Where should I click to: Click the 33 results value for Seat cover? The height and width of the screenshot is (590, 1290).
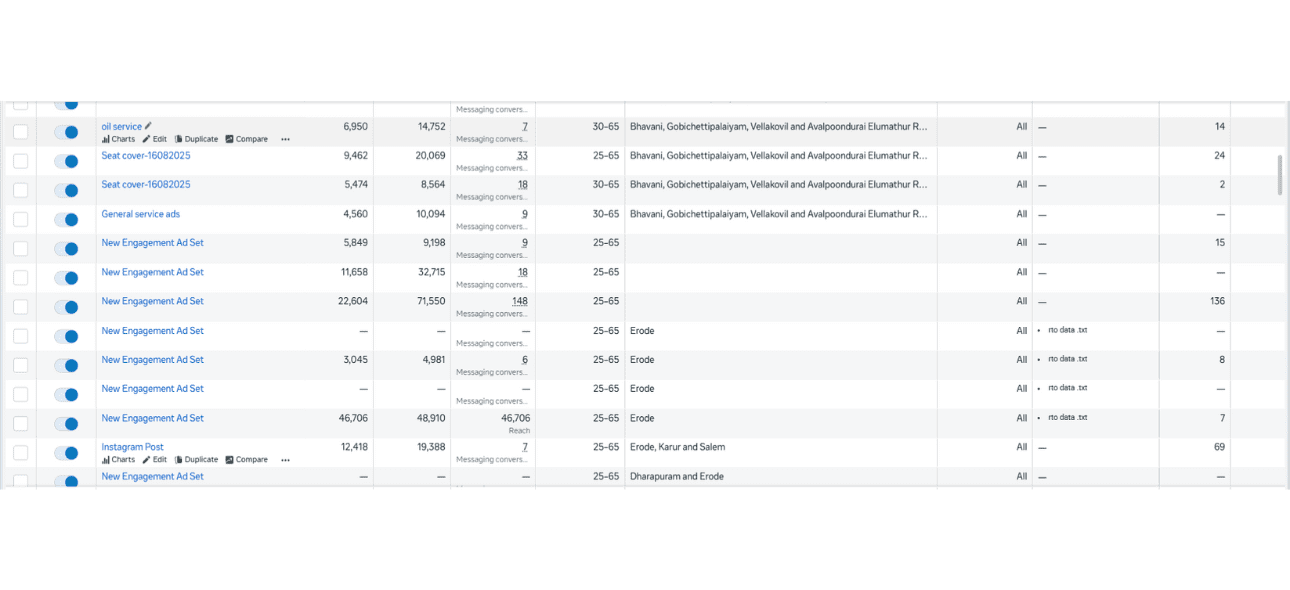522,156
